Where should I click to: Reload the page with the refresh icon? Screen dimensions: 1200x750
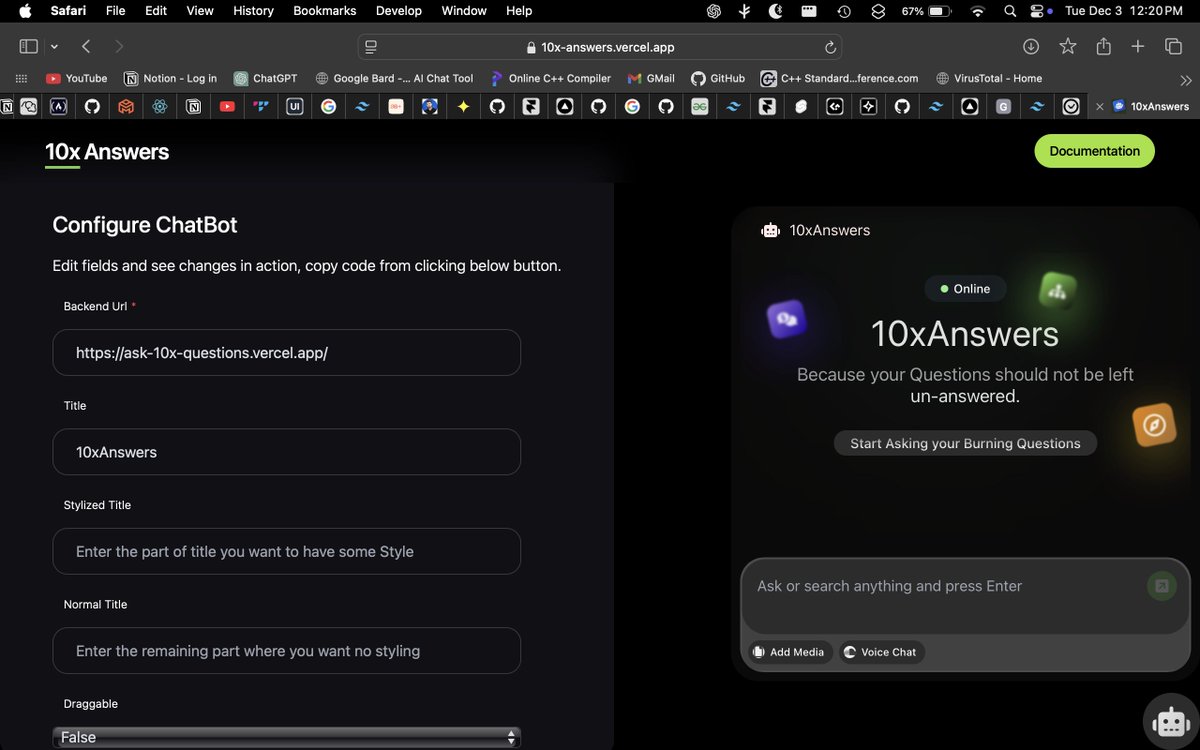(830, 47)
